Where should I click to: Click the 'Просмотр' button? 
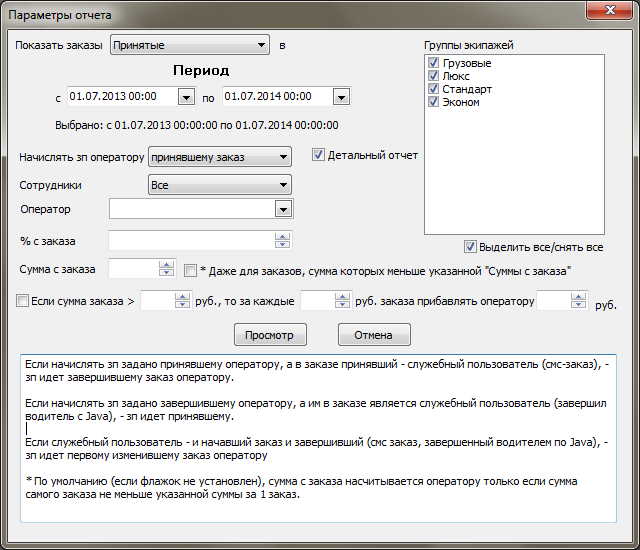[270, 335]
